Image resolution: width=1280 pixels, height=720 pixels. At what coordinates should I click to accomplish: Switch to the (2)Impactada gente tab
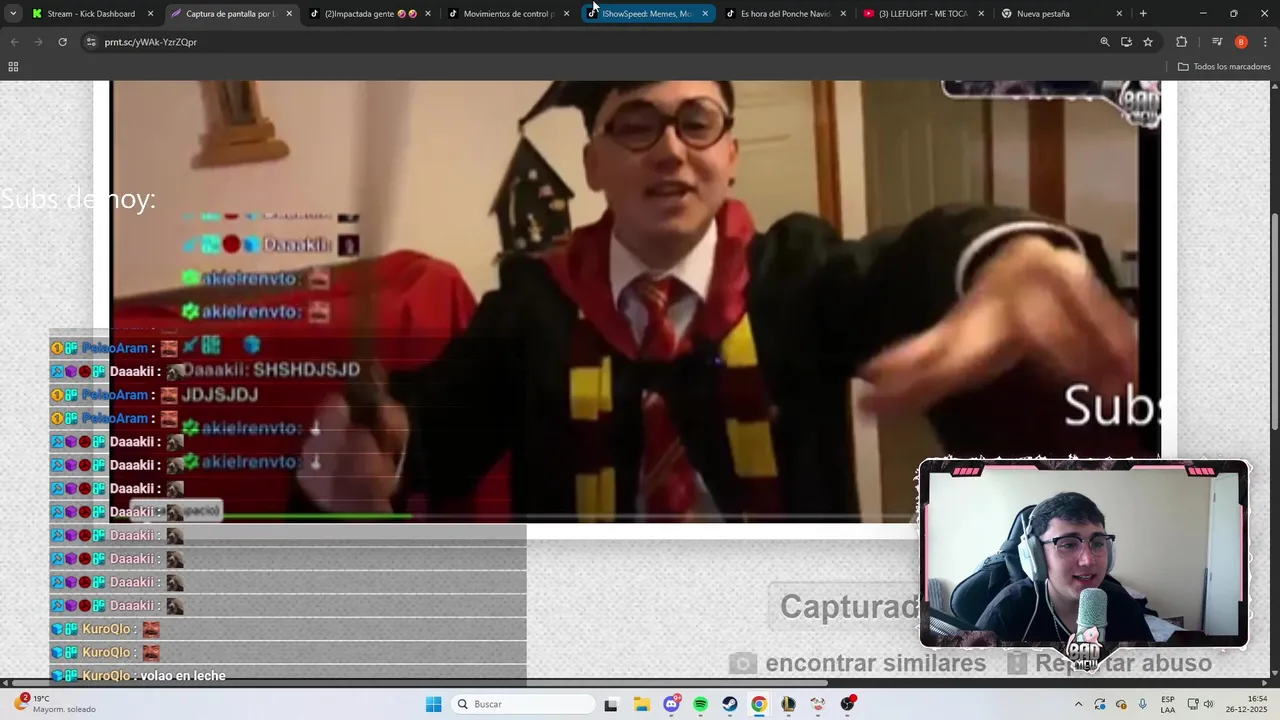370,14
